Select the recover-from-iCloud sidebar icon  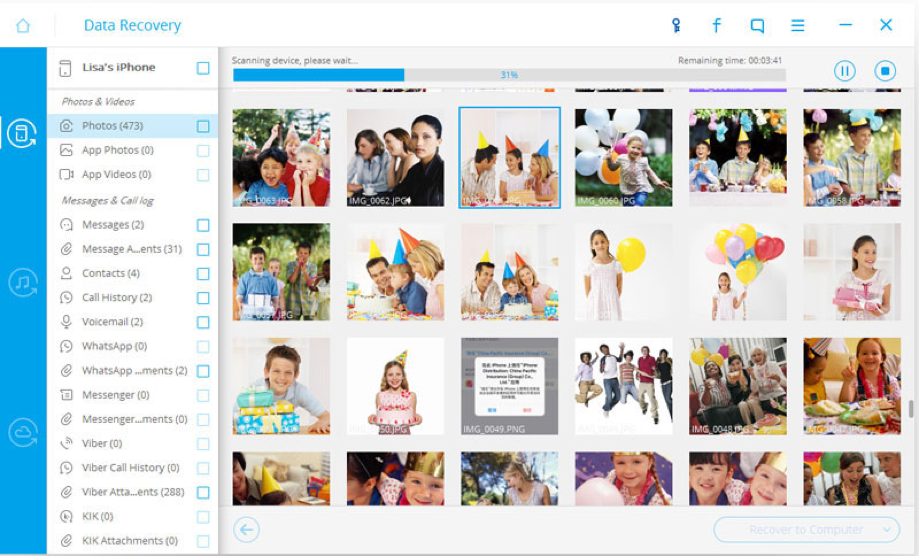(23, 433)
